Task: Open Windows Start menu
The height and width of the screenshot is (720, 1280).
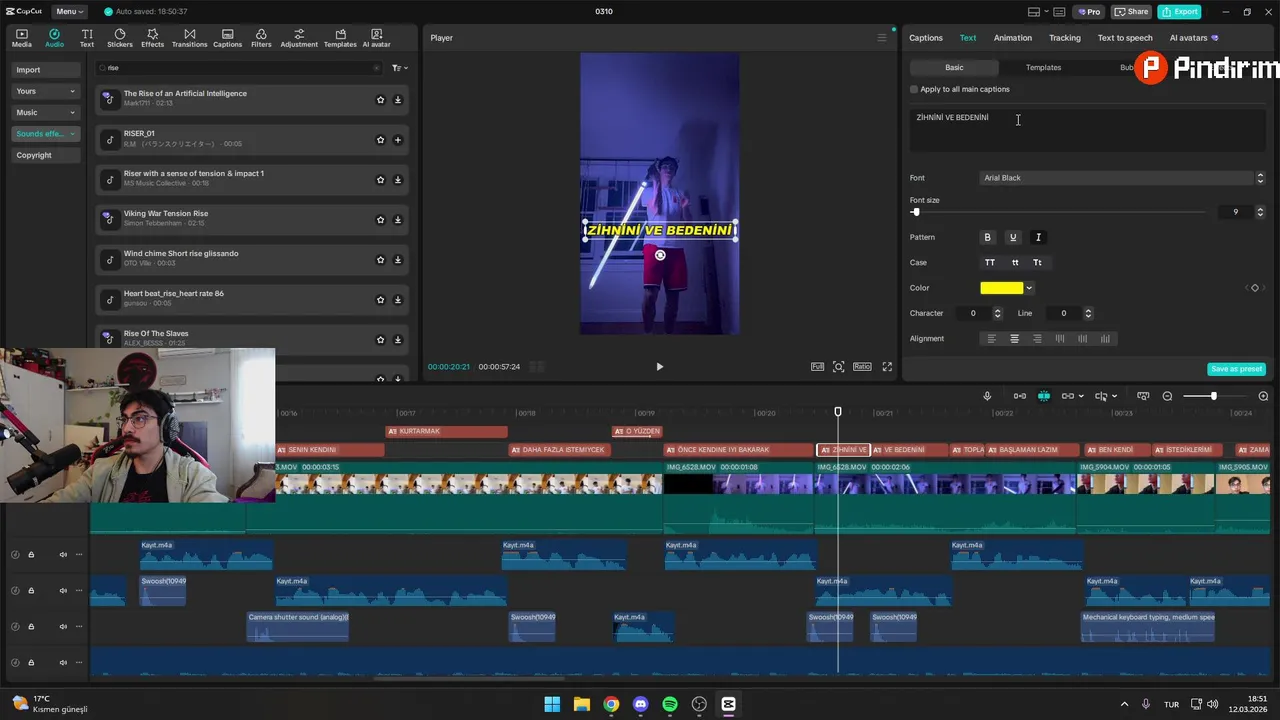Action: click(552, 704)
